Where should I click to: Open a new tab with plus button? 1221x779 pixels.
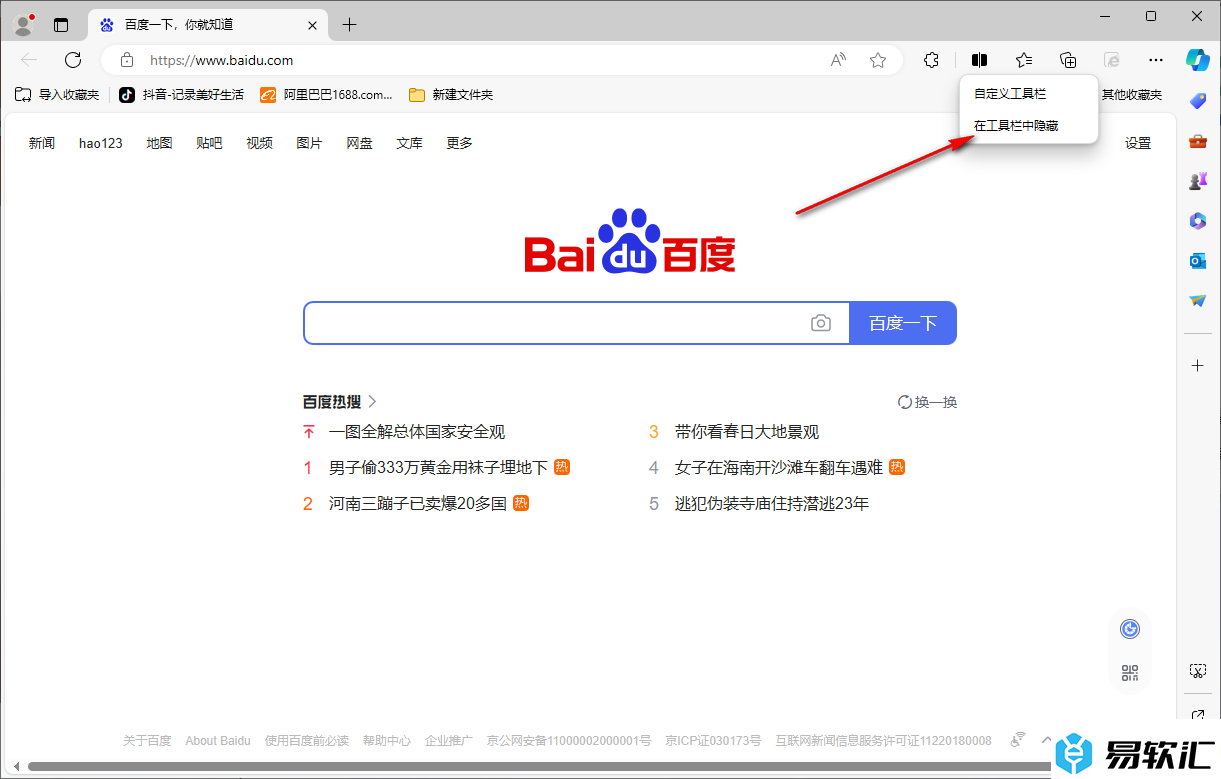tap(349, 25)
